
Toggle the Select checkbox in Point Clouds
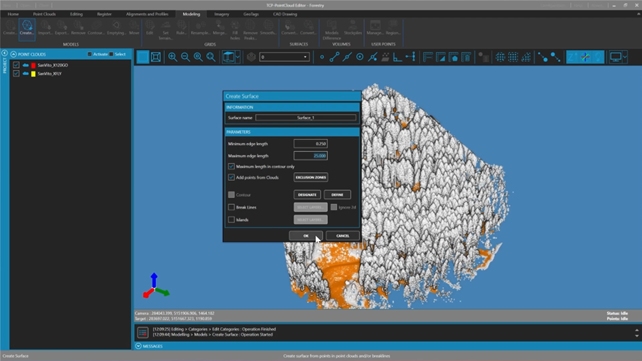click(111, 54)
